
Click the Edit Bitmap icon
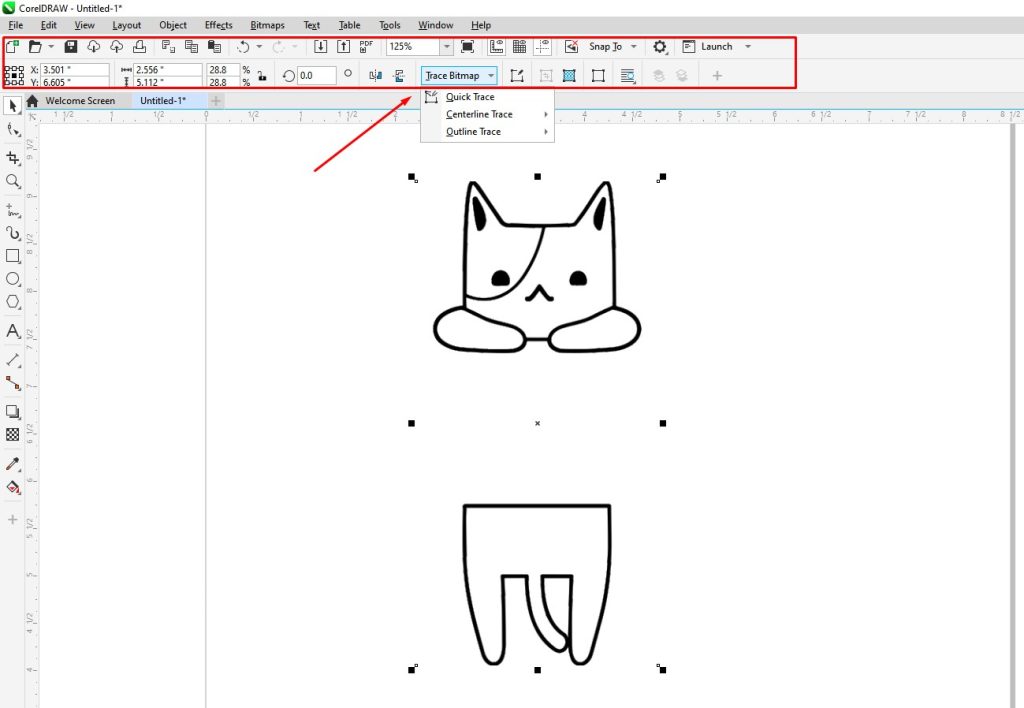(517, 76)
